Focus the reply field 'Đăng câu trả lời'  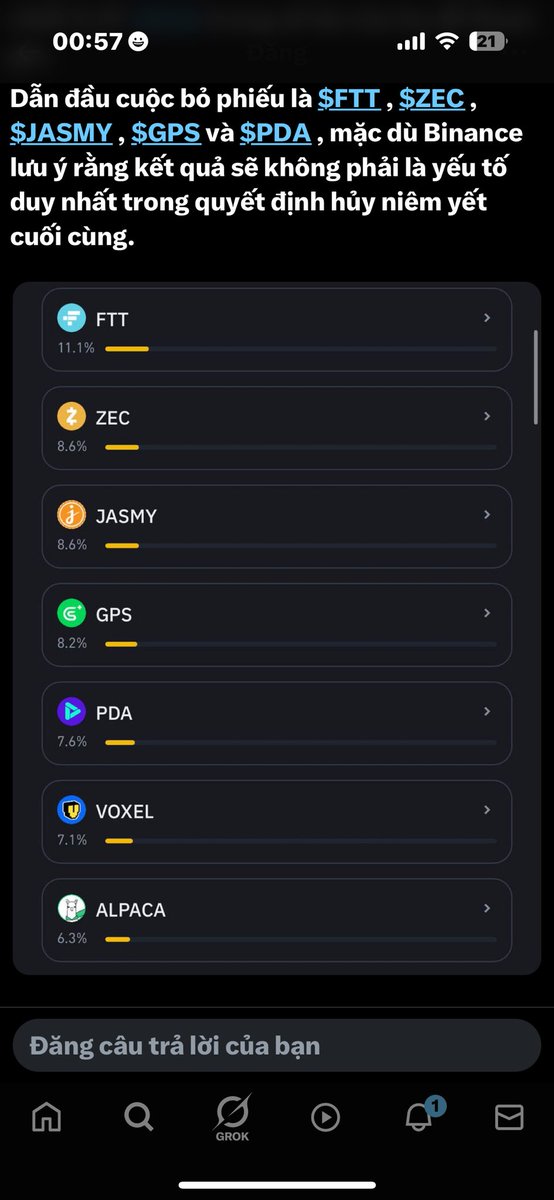(x=277, y=1046)
